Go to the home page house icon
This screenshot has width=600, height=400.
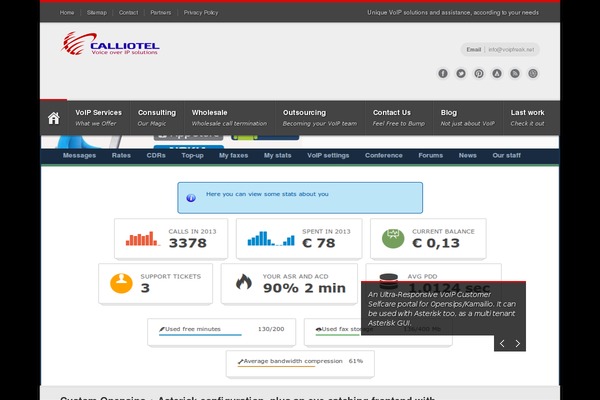click(x=54, y=118)
